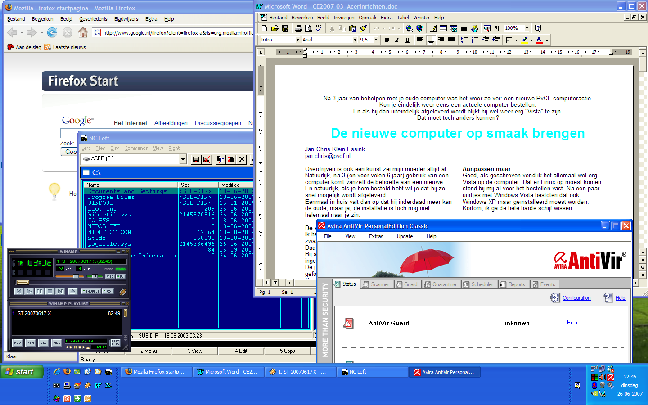The height and width of the screenshot is (405, 648).
Task: Toggle Winamp Repeat button
Action: pos(108,291)
